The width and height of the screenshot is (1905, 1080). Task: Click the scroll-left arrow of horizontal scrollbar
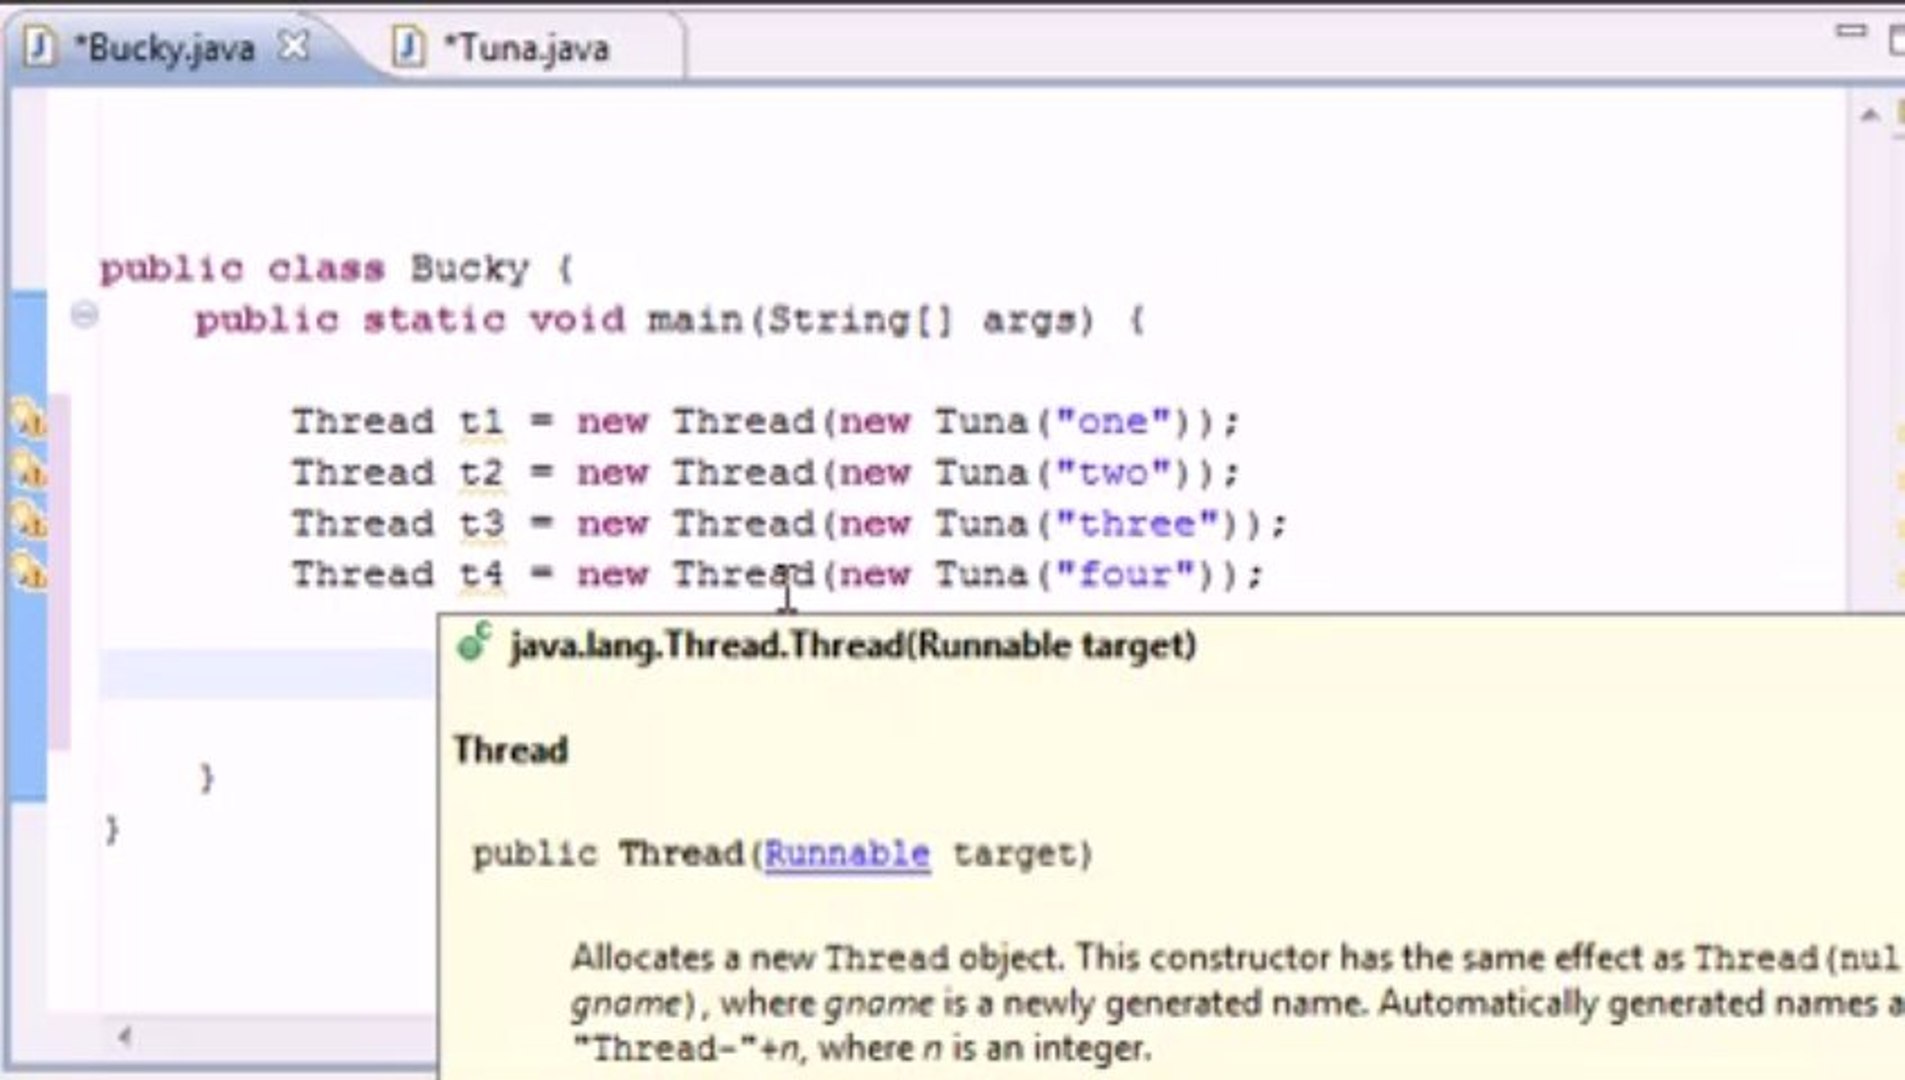124,1036
